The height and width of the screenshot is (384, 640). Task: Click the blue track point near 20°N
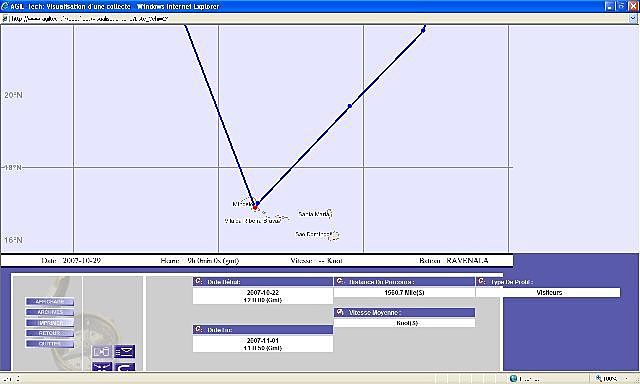(x=350, y=106)
